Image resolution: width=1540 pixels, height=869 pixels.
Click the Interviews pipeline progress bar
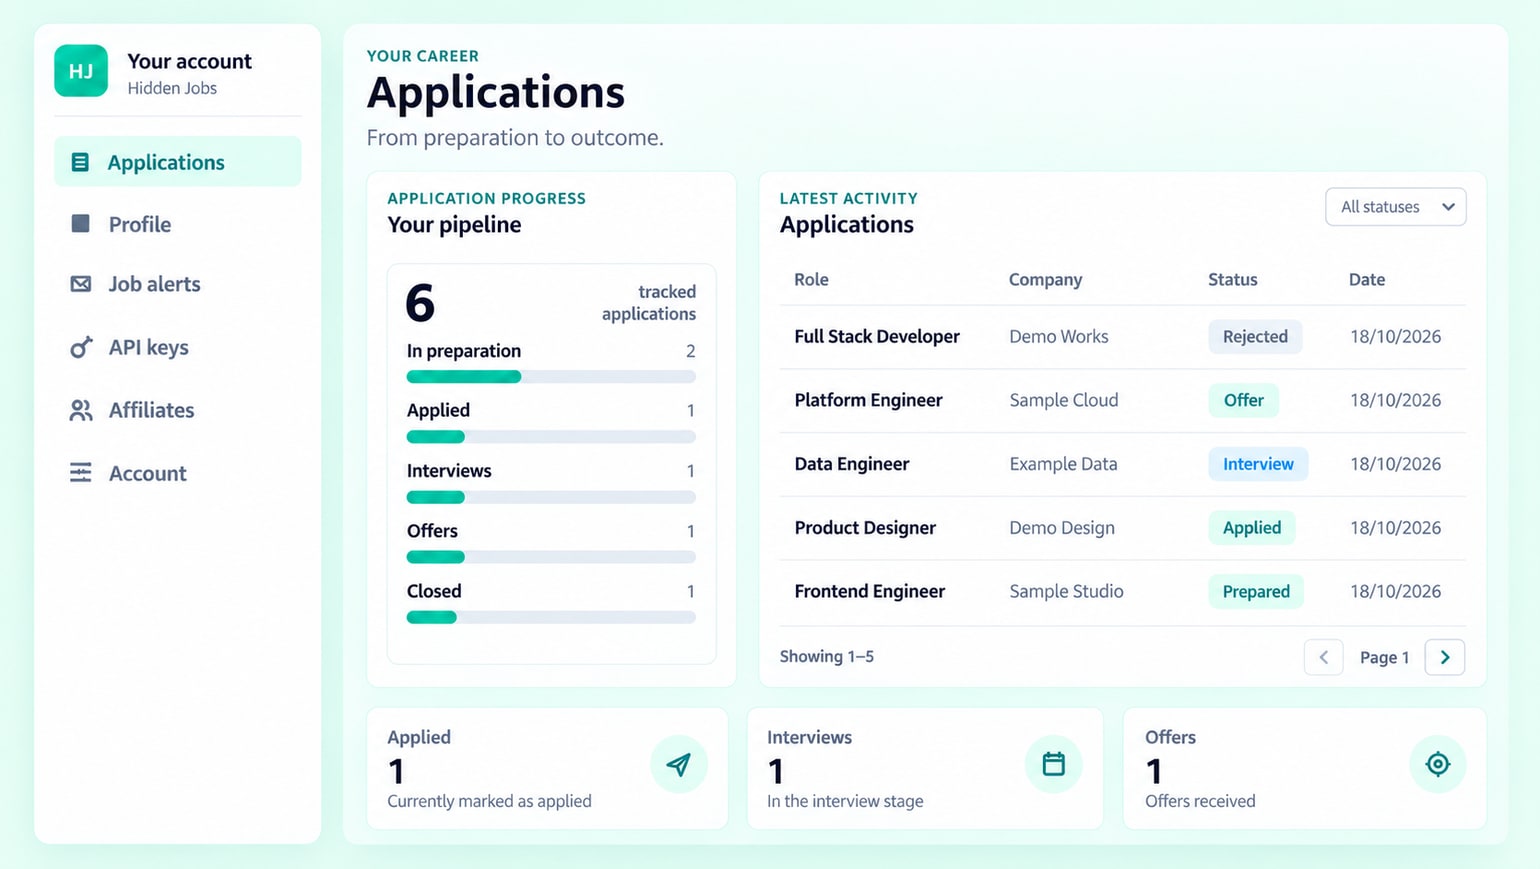click(551, 498)
